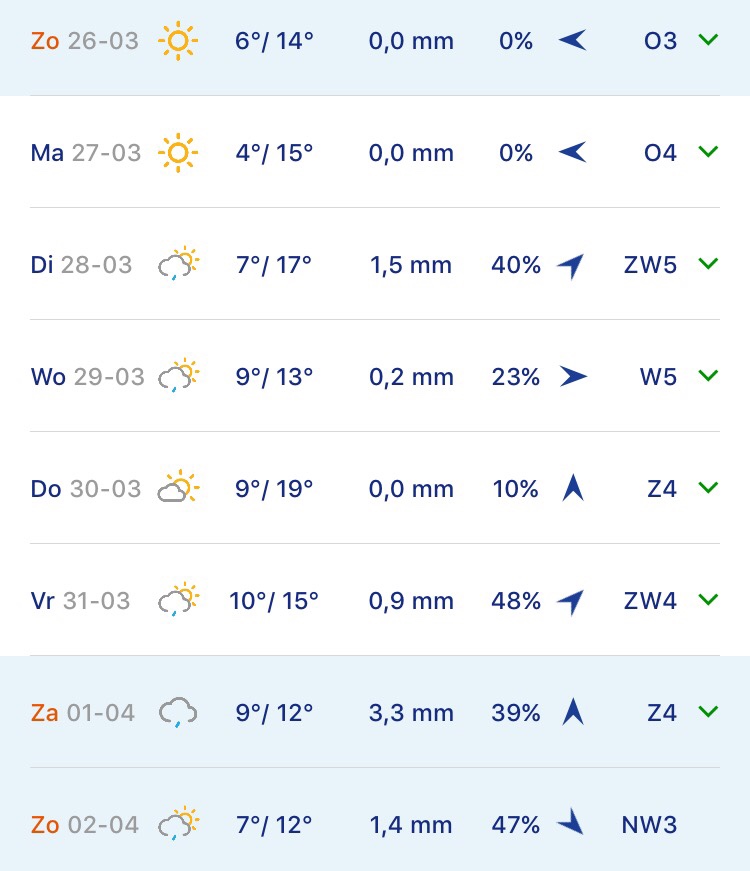Click the sunny icon for Zo 26-03
The image size is (750, 871).
[x=178, y=41]
